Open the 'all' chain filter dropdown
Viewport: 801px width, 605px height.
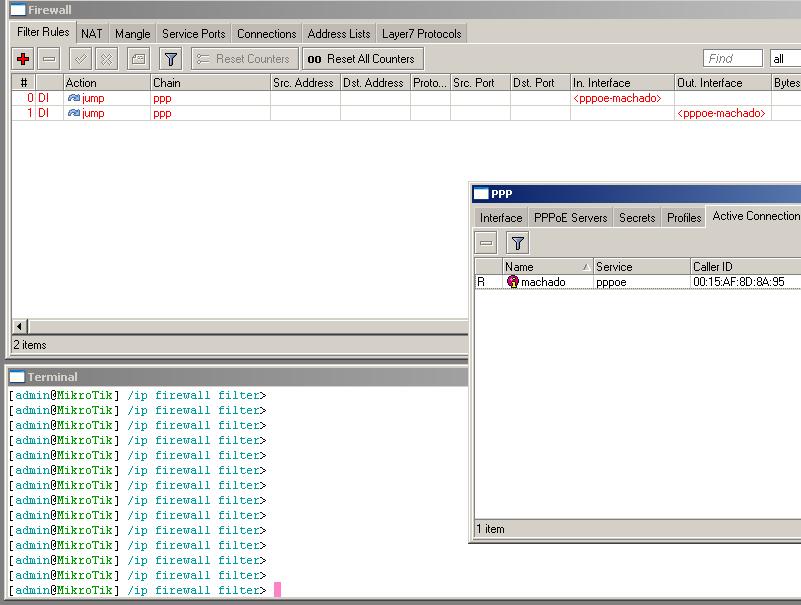[784, 59]
